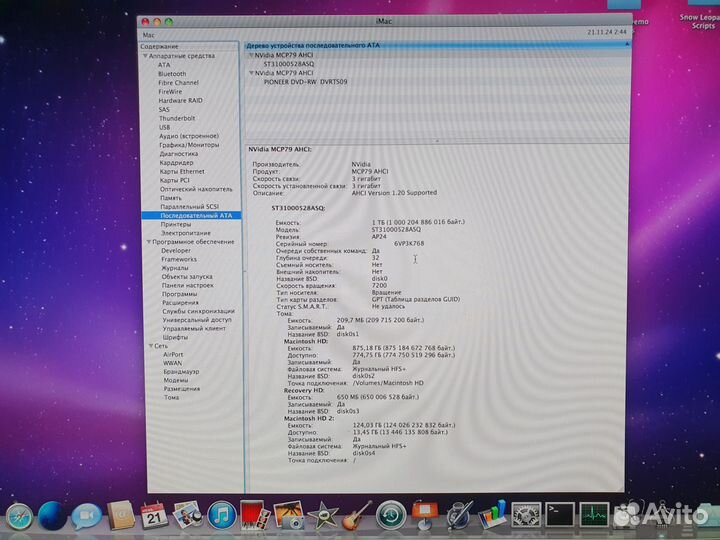Select SAS in the sidebar
This screenshot has width=720, height=540.
click(x=164, y=109)
